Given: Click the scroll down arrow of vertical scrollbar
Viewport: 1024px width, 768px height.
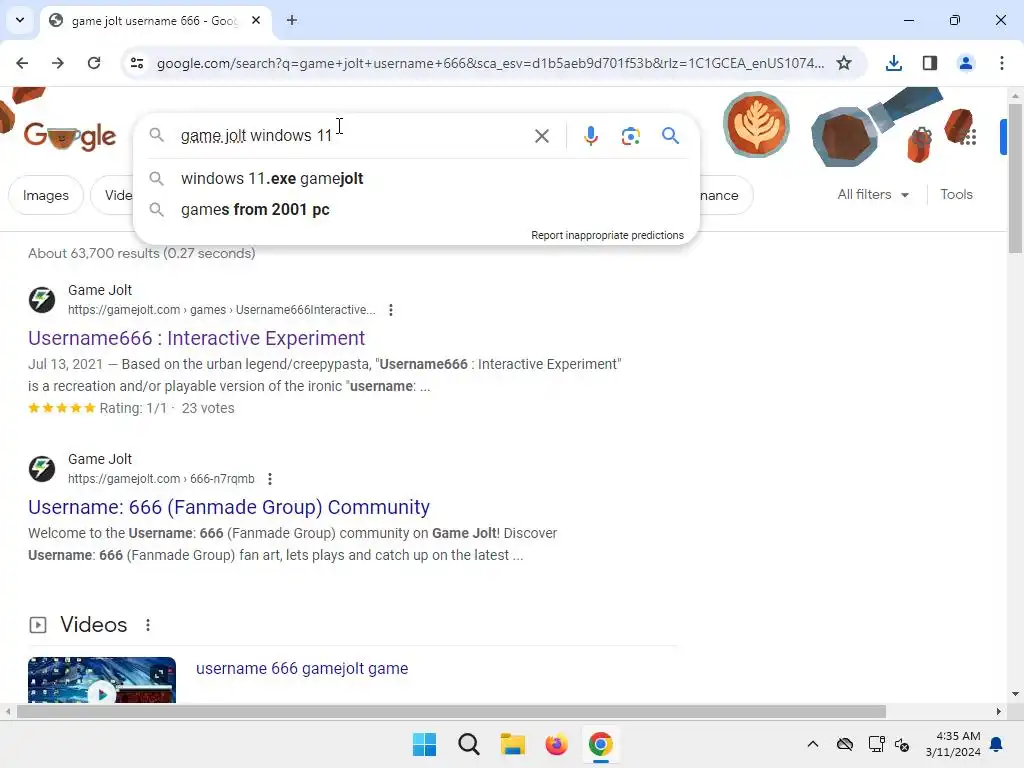Looking at the screenshot, I should coord(1015,694).
